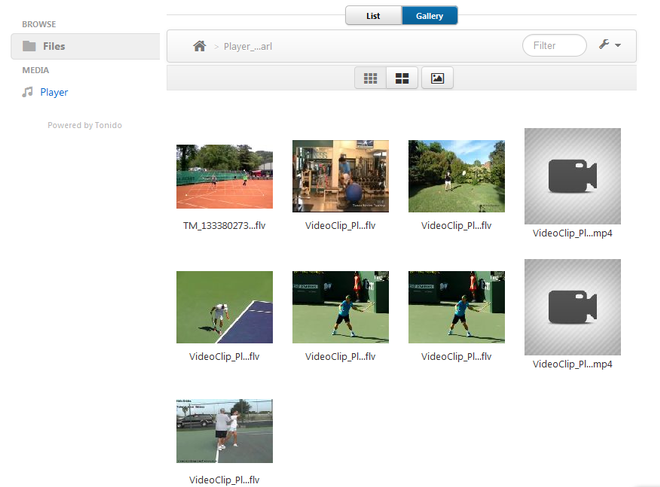This screenshot has width=660, height=487.
Task: Open the Player_...arl breadcrumb folder
Action: coord(247,46)
